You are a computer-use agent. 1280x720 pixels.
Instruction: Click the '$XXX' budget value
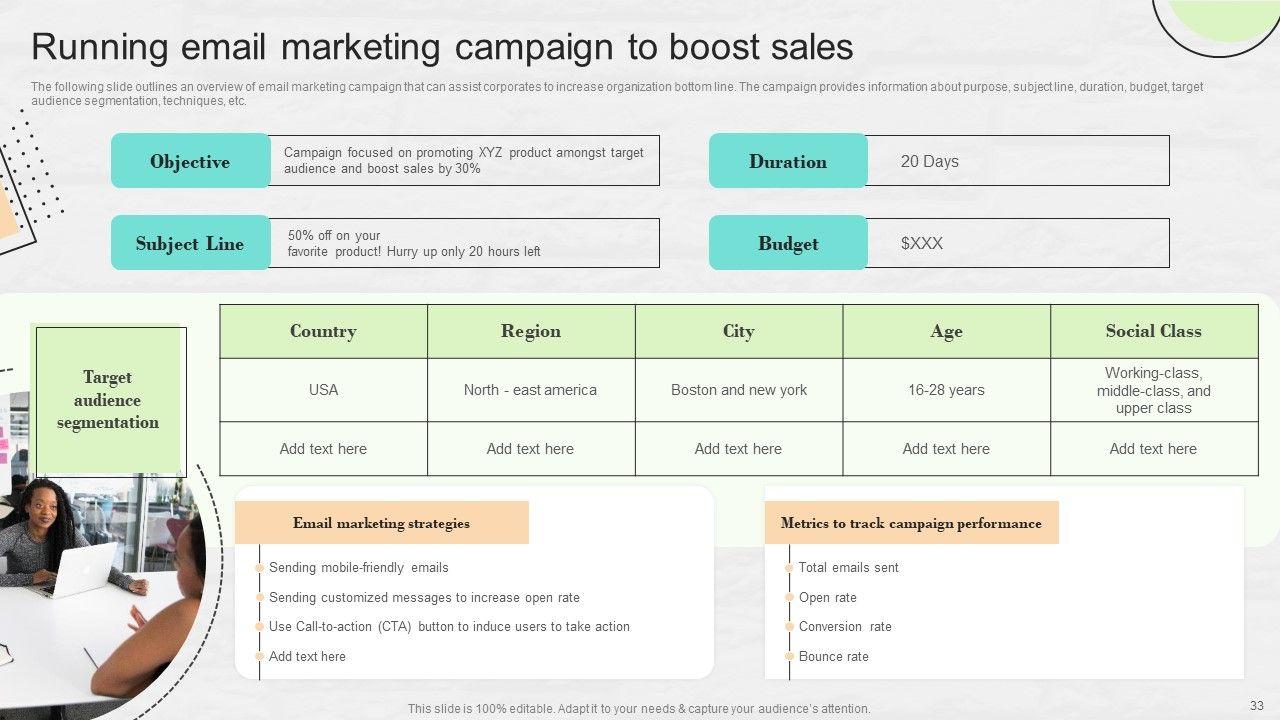922,243
